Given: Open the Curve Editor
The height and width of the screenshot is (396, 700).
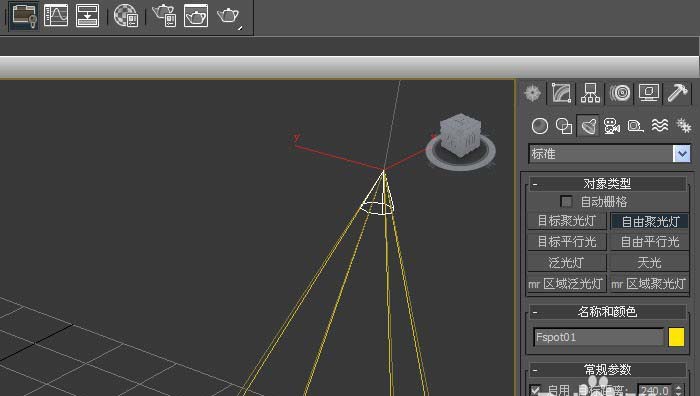Looking at the screenshot, I should 56,16.
